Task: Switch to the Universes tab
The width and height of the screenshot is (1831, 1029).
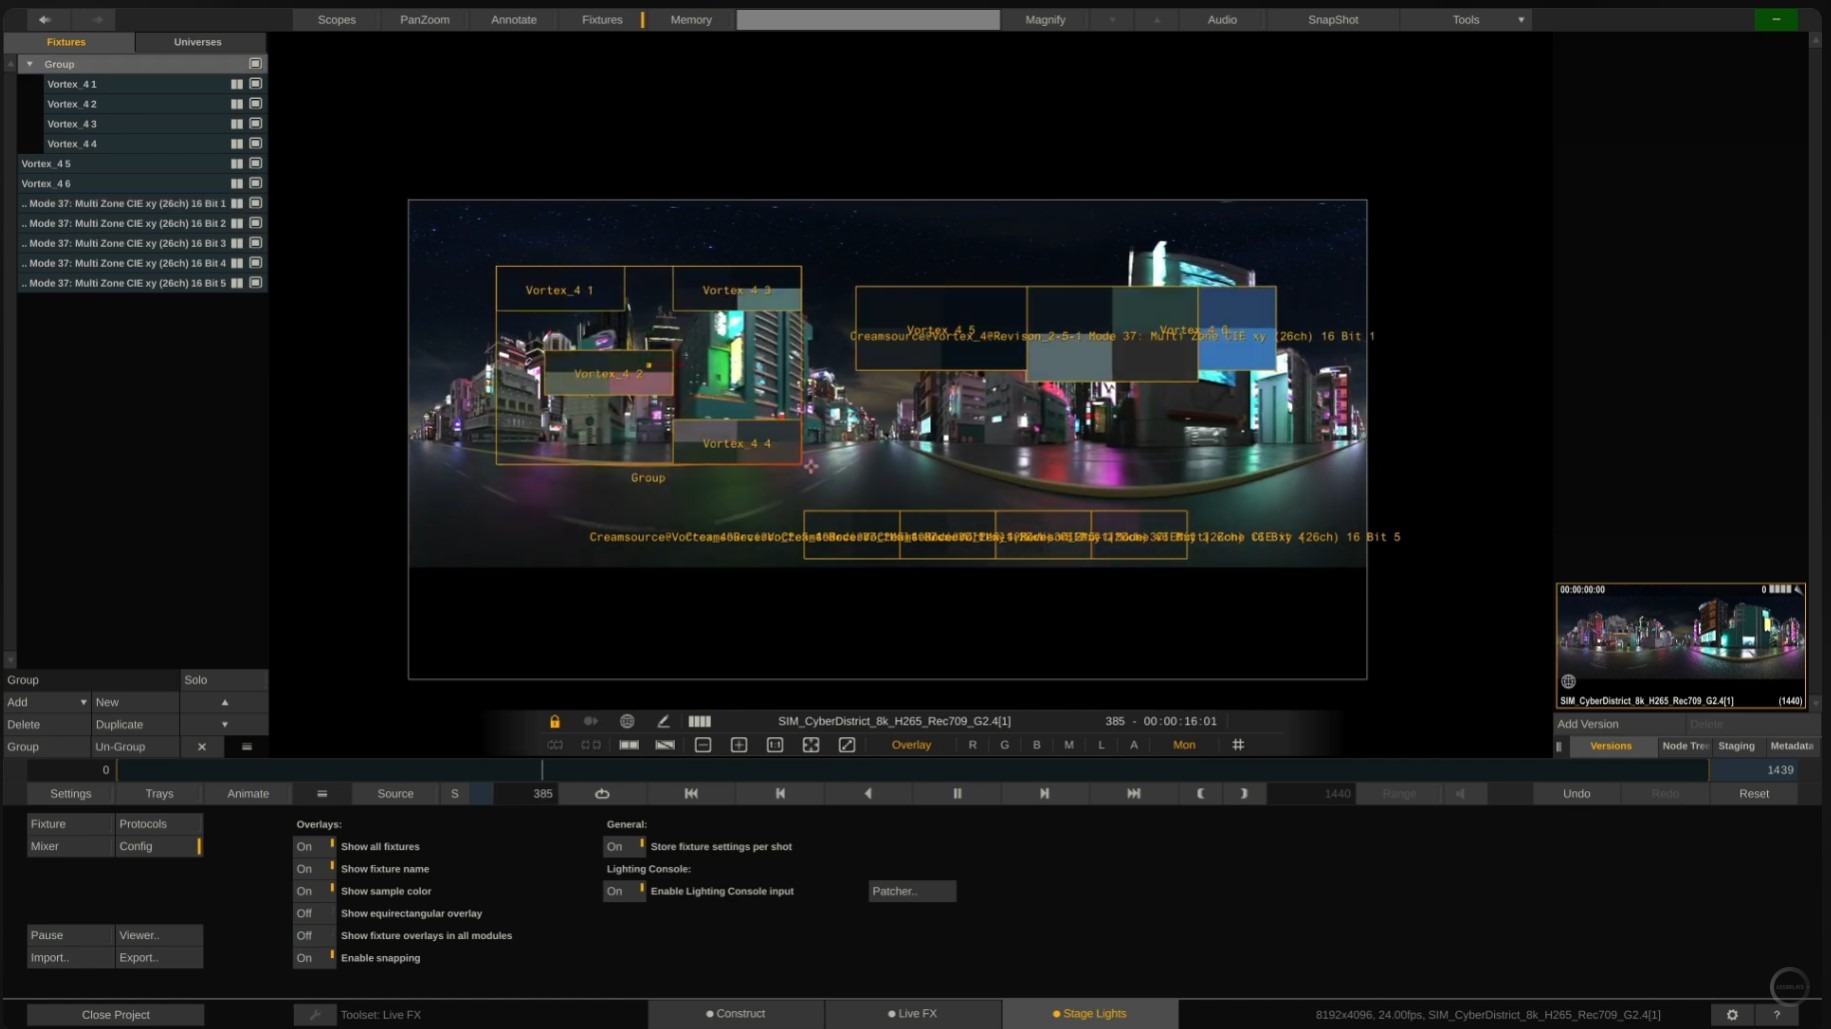Action: (x=197, y=42)
